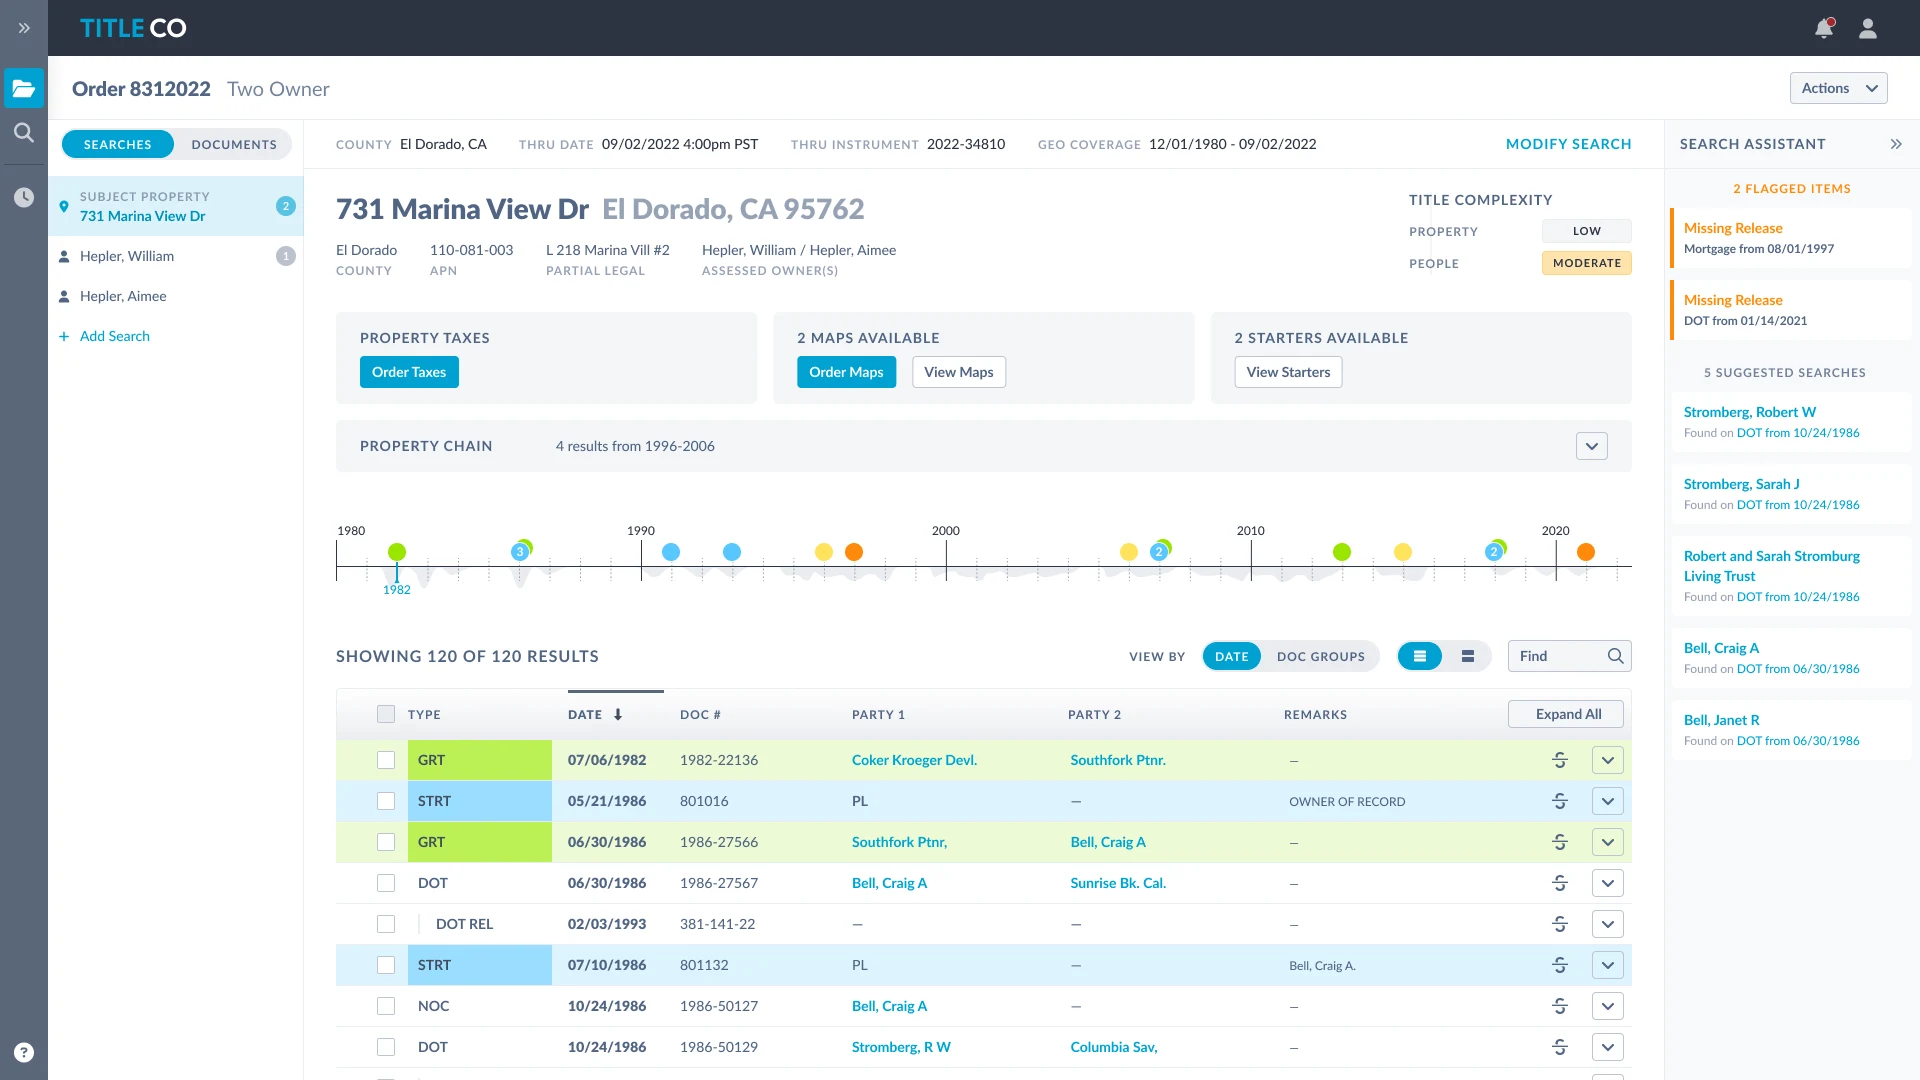Toggle view by Doc Groups

[x=1320, y=656]
